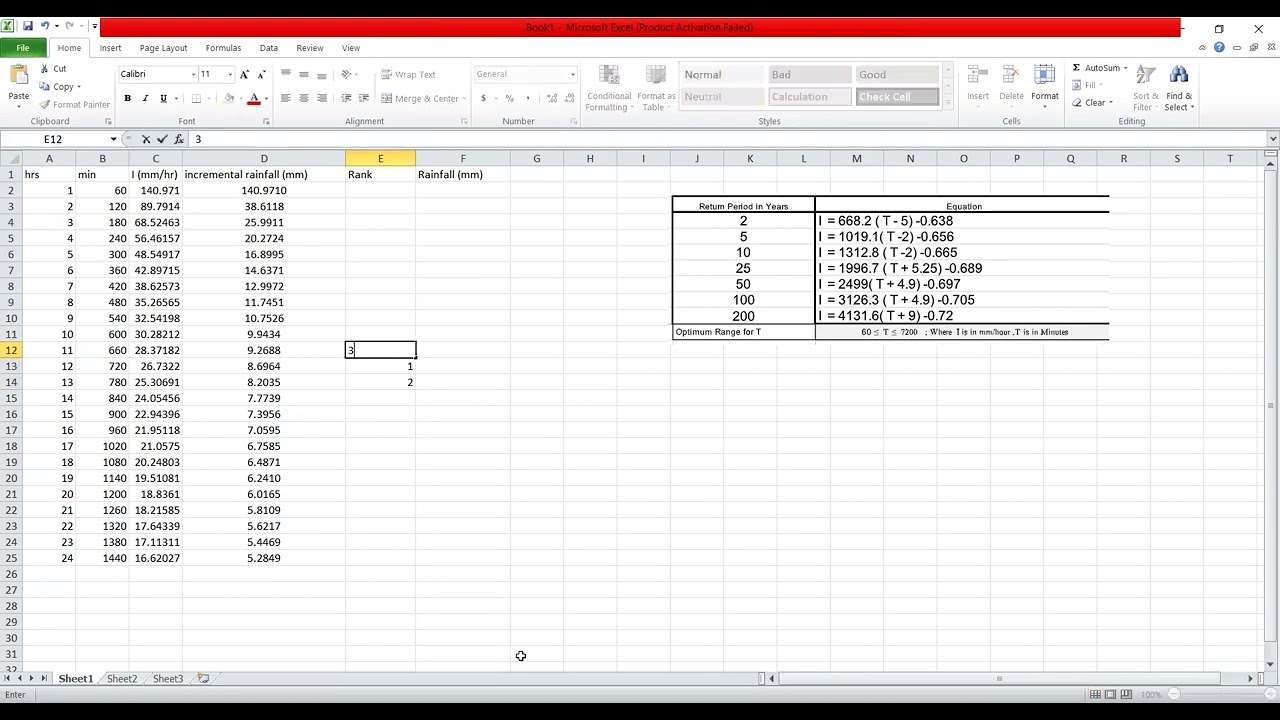Click the Insert Function fx icon
This screenshot has height=720, width=1280.
click(x=179, y=139)
